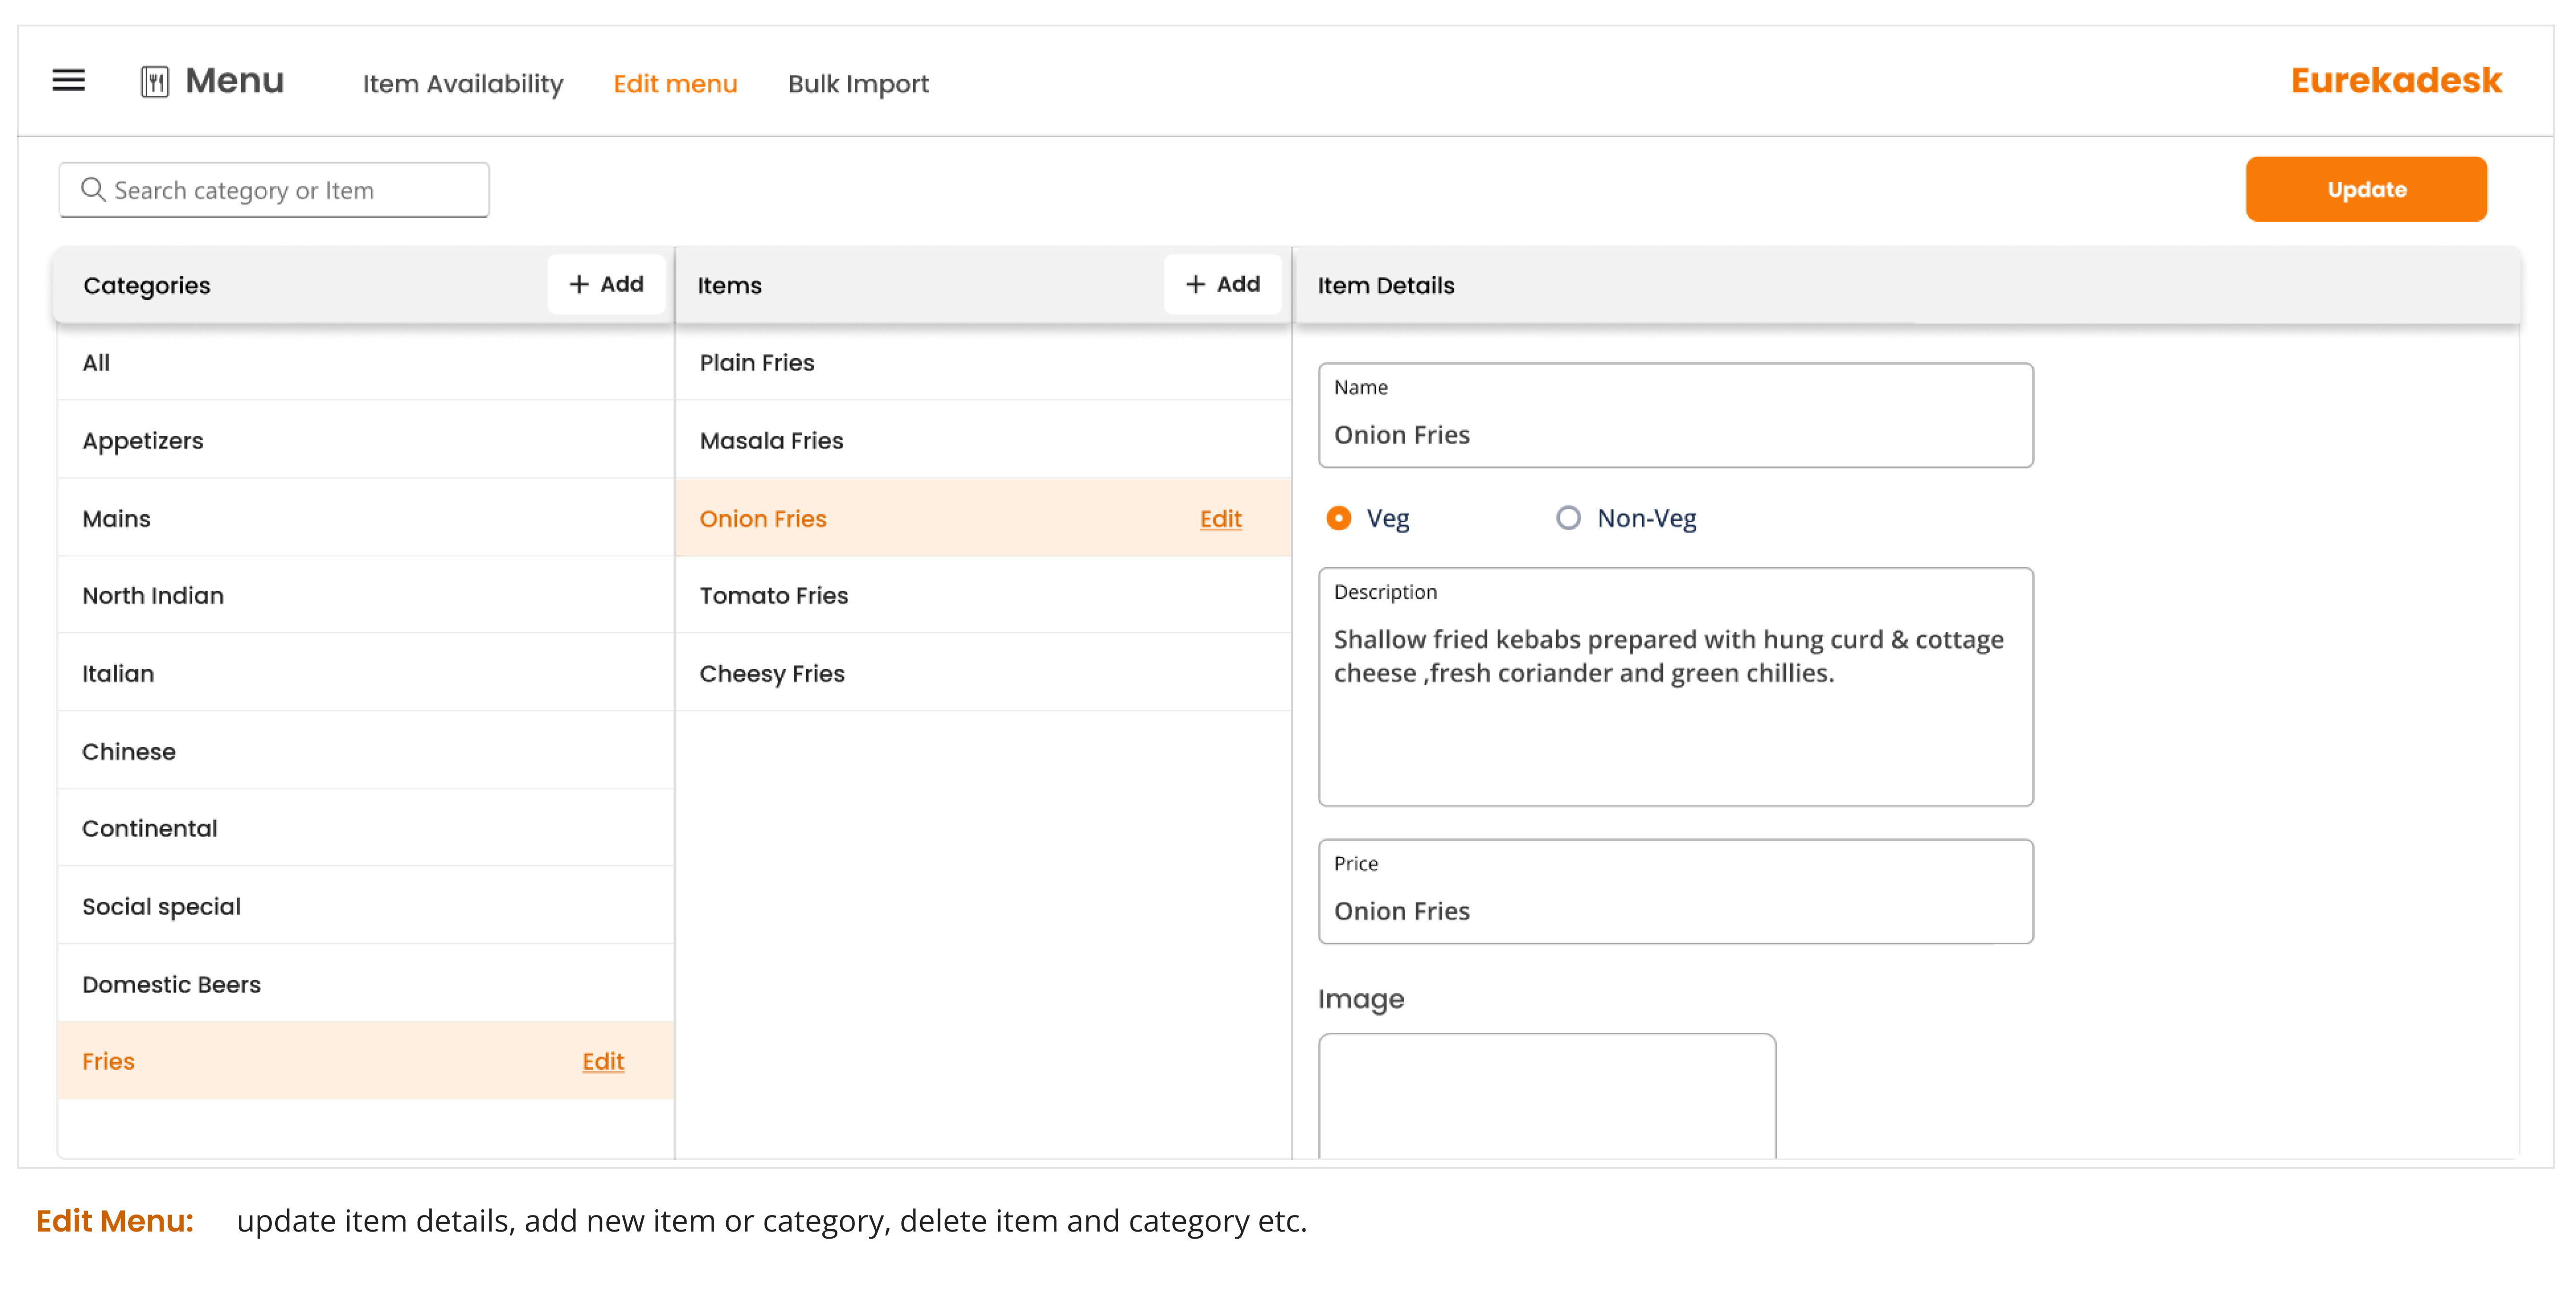The image size is (2576, 1311).
Task: Select the Appetizers category
Action: coord(366,440)
